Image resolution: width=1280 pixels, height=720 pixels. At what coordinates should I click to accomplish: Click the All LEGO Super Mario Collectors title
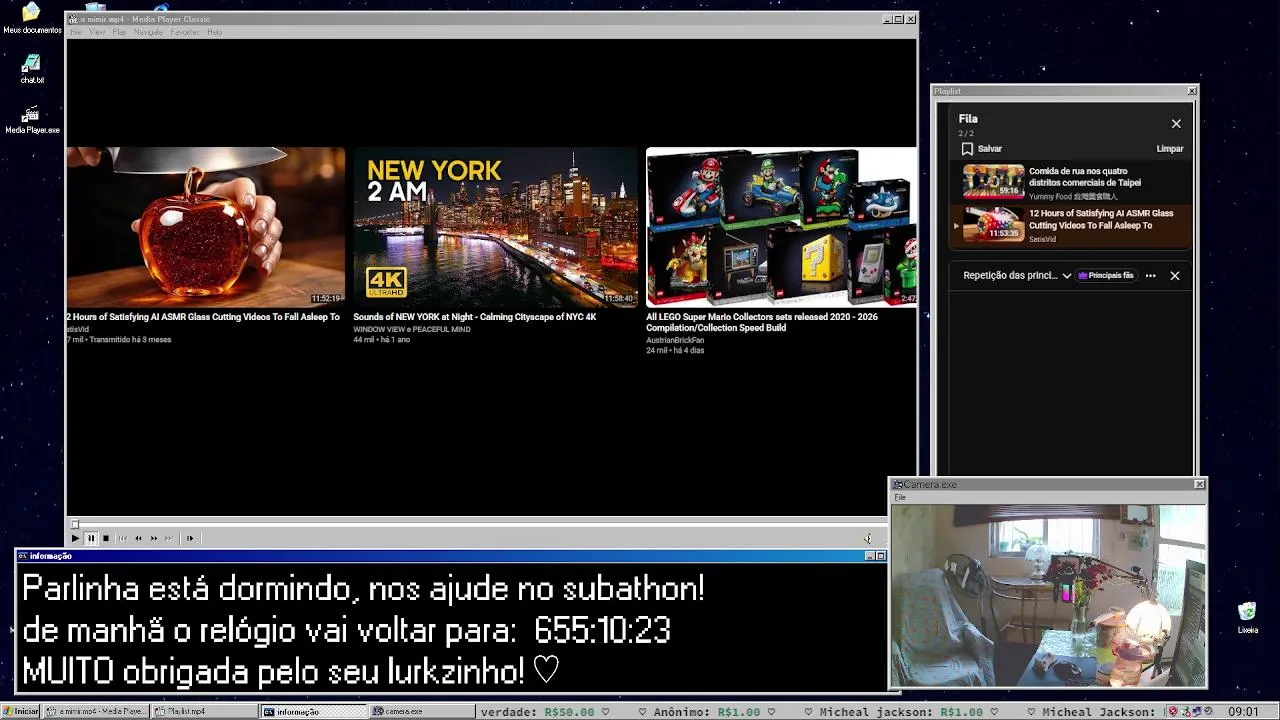coord(762,322)
